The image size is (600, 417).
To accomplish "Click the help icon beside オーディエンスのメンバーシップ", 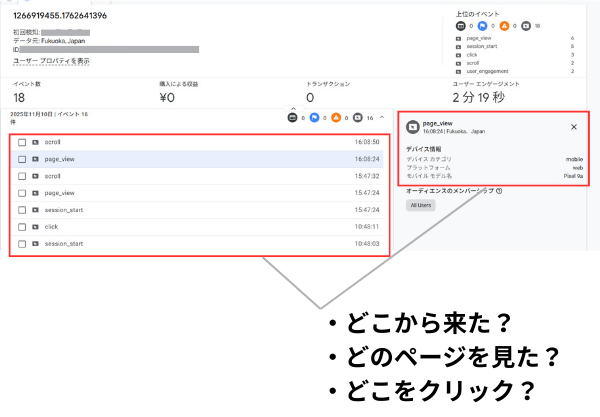I will 498,190.
